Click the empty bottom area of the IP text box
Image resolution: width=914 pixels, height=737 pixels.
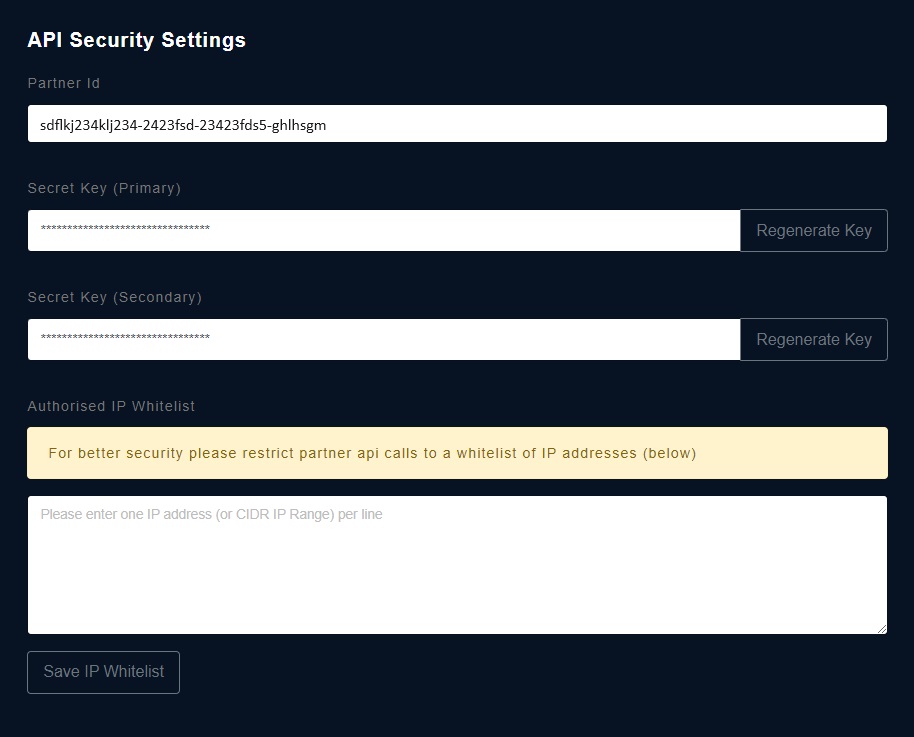(457, 589)
